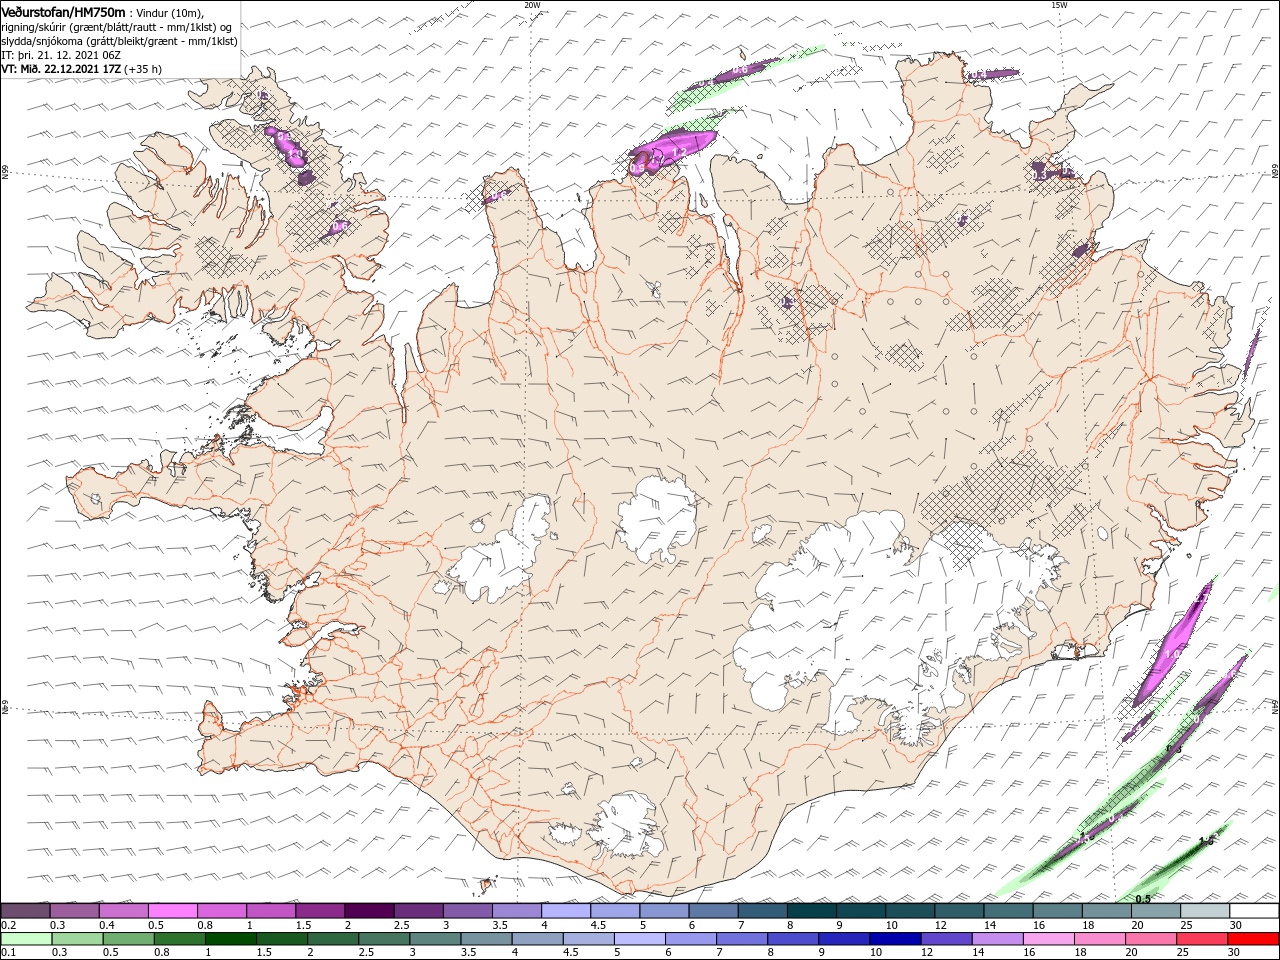Image resolution: width=1280 pixels, height=960 pixels.
Task: Select the top-row 4 light lavender swatch
Action: 566,911
